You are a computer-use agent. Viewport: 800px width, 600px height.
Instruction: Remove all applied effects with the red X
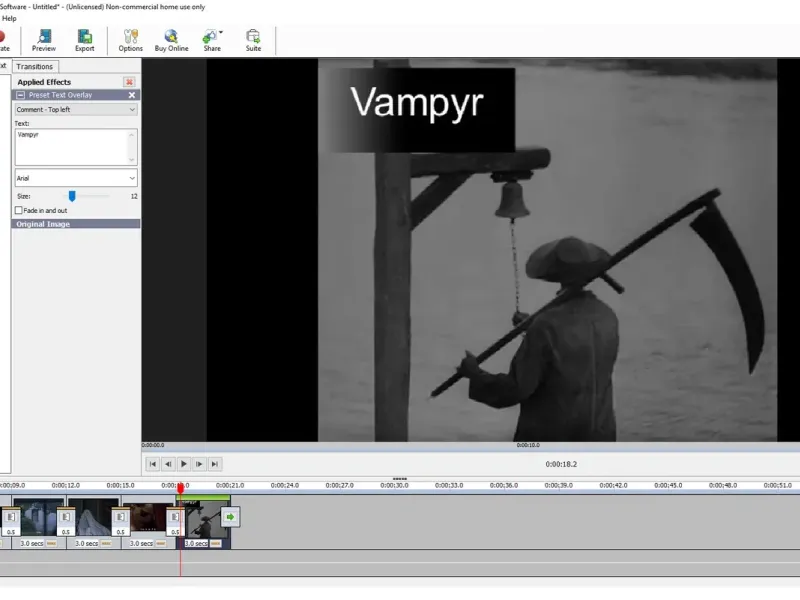(x=129, y=82)
